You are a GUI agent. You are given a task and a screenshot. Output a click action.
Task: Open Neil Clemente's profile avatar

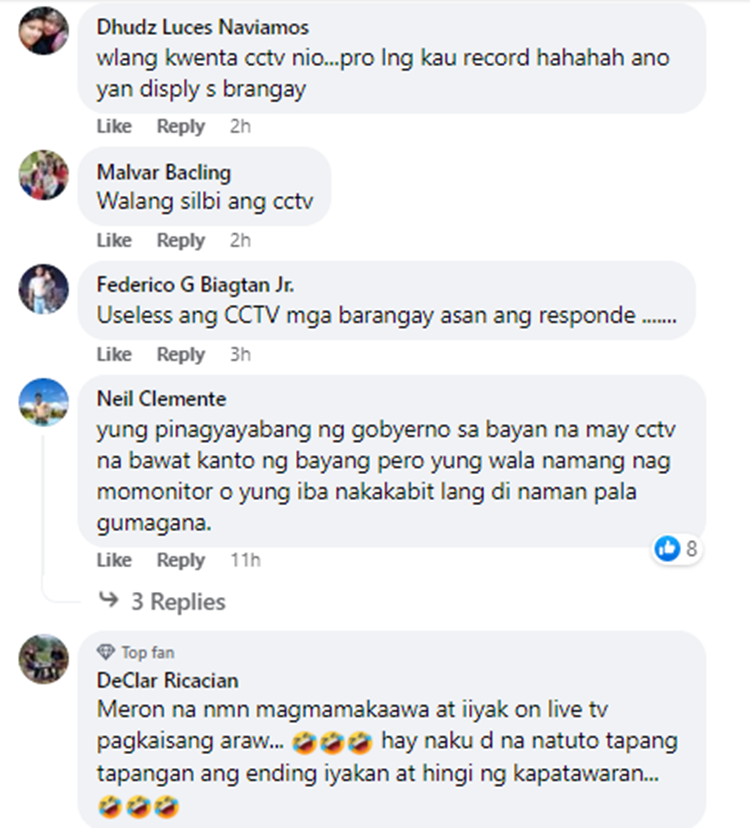tap(43, 402)
